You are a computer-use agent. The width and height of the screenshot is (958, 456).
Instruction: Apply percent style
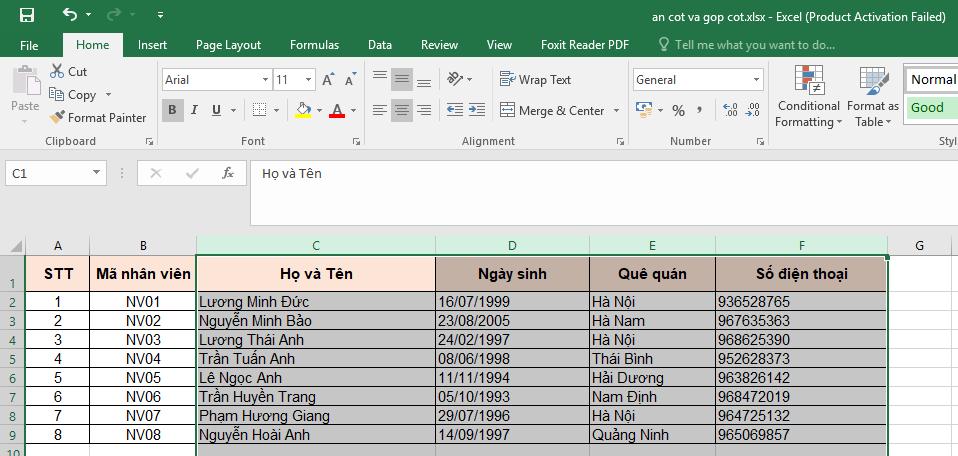[x=678, y=111]
